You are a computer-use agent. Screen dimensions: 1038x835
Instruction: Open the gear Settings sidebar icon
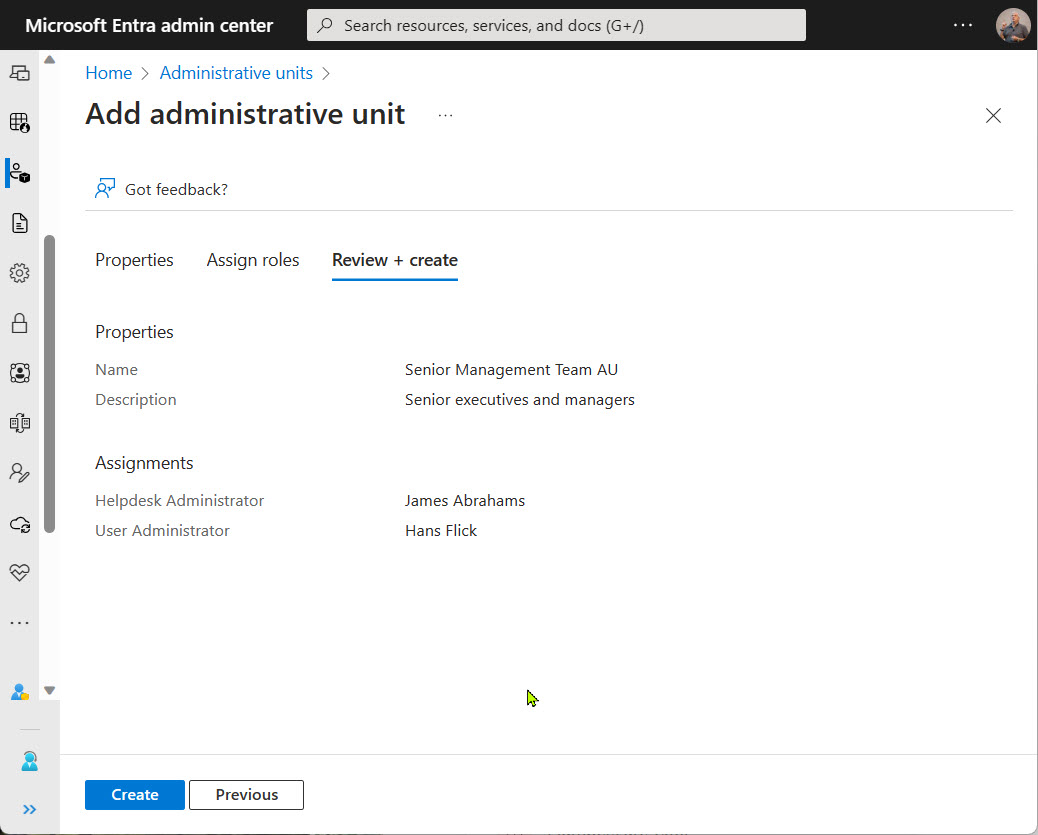click(19, 273)
